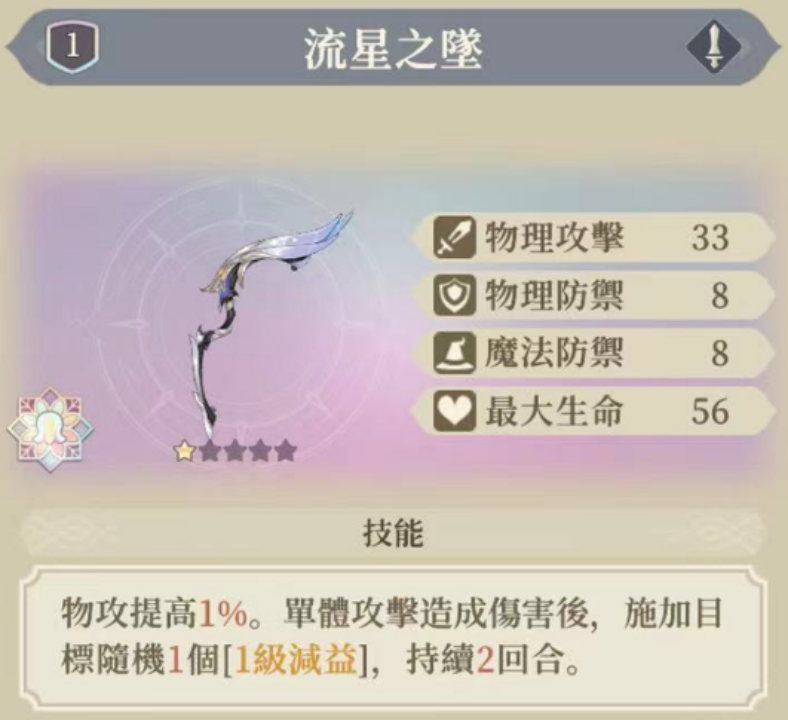Click the first gold star rating
The image size is (788, 720).
184,451
